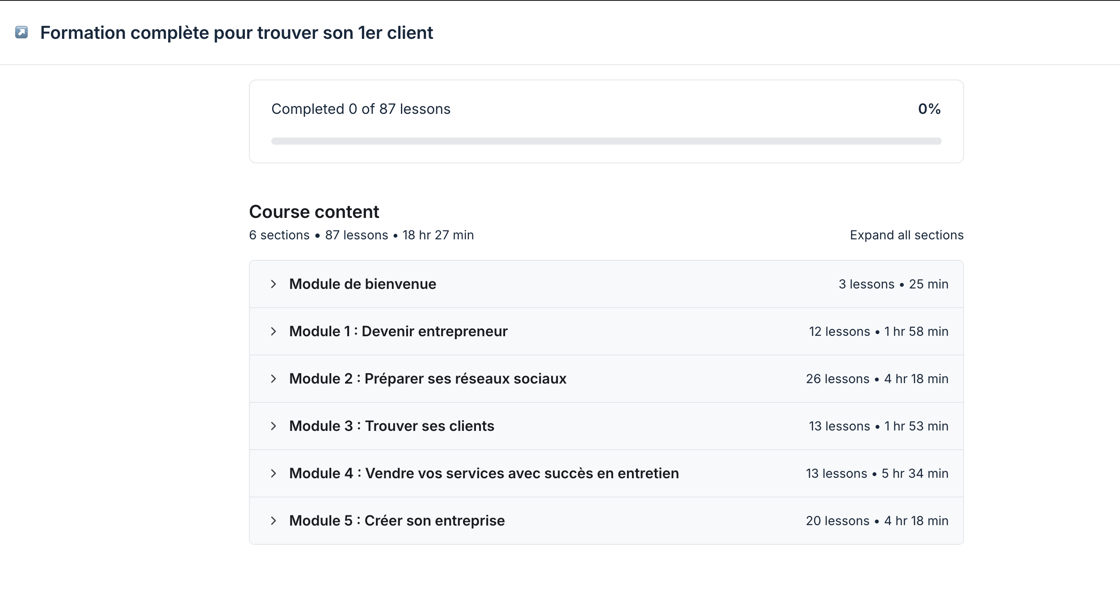Toggle the chevron for Module 2 section
The height and width of the screenshot is (593, 1120).
point(273,379)
